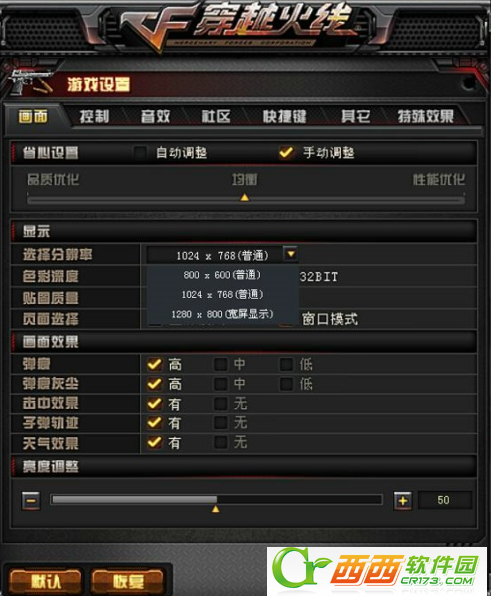Click the brightness minus button
The image size is (491, 596).
[x=31, y=501]
